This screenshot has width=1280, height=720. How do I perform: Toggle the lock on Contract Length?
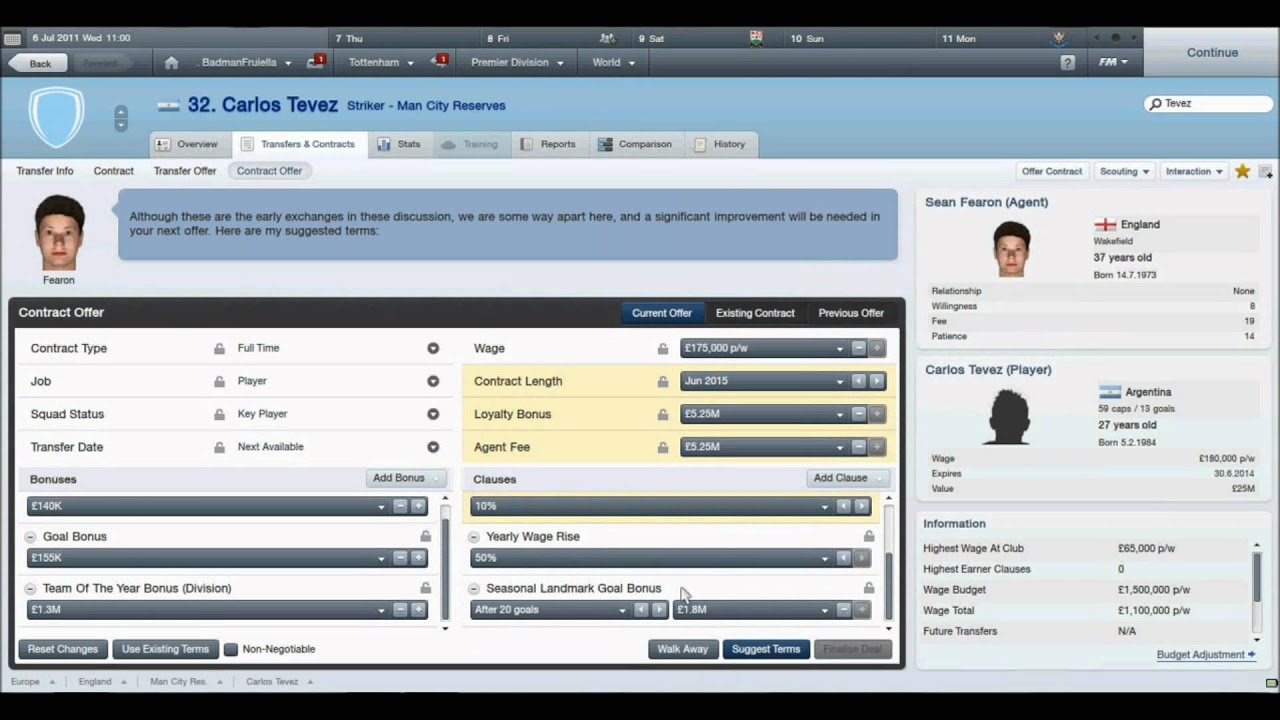662,382
